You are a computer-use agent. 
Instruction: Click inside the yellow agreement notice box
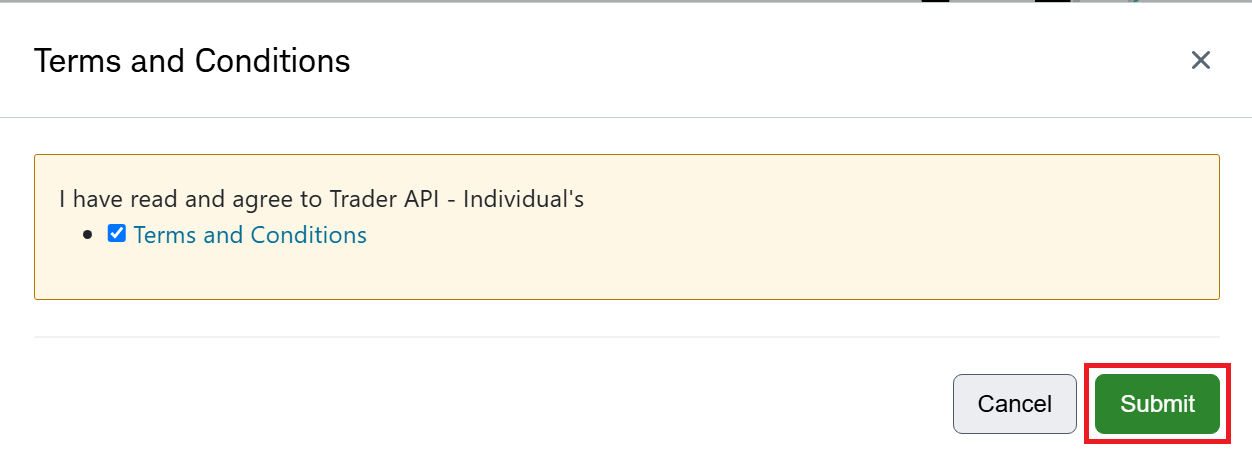627,227
